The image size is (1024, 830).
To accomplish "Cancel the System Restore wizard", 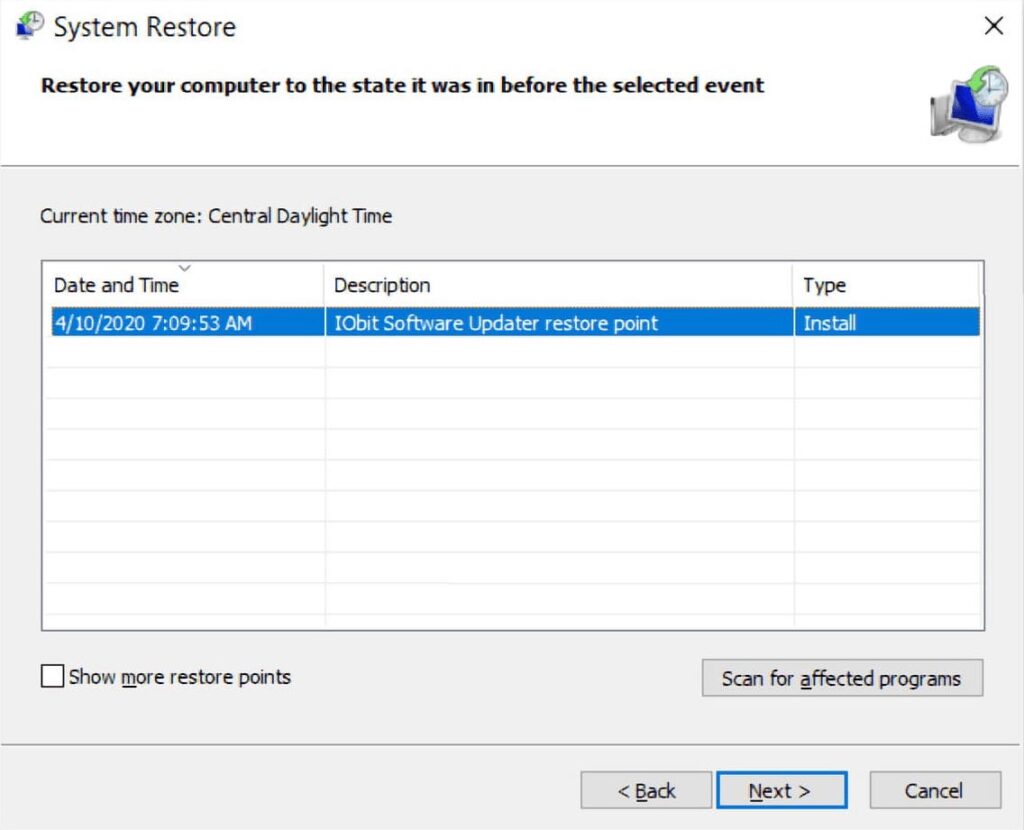I will click(x=934, y=791).
